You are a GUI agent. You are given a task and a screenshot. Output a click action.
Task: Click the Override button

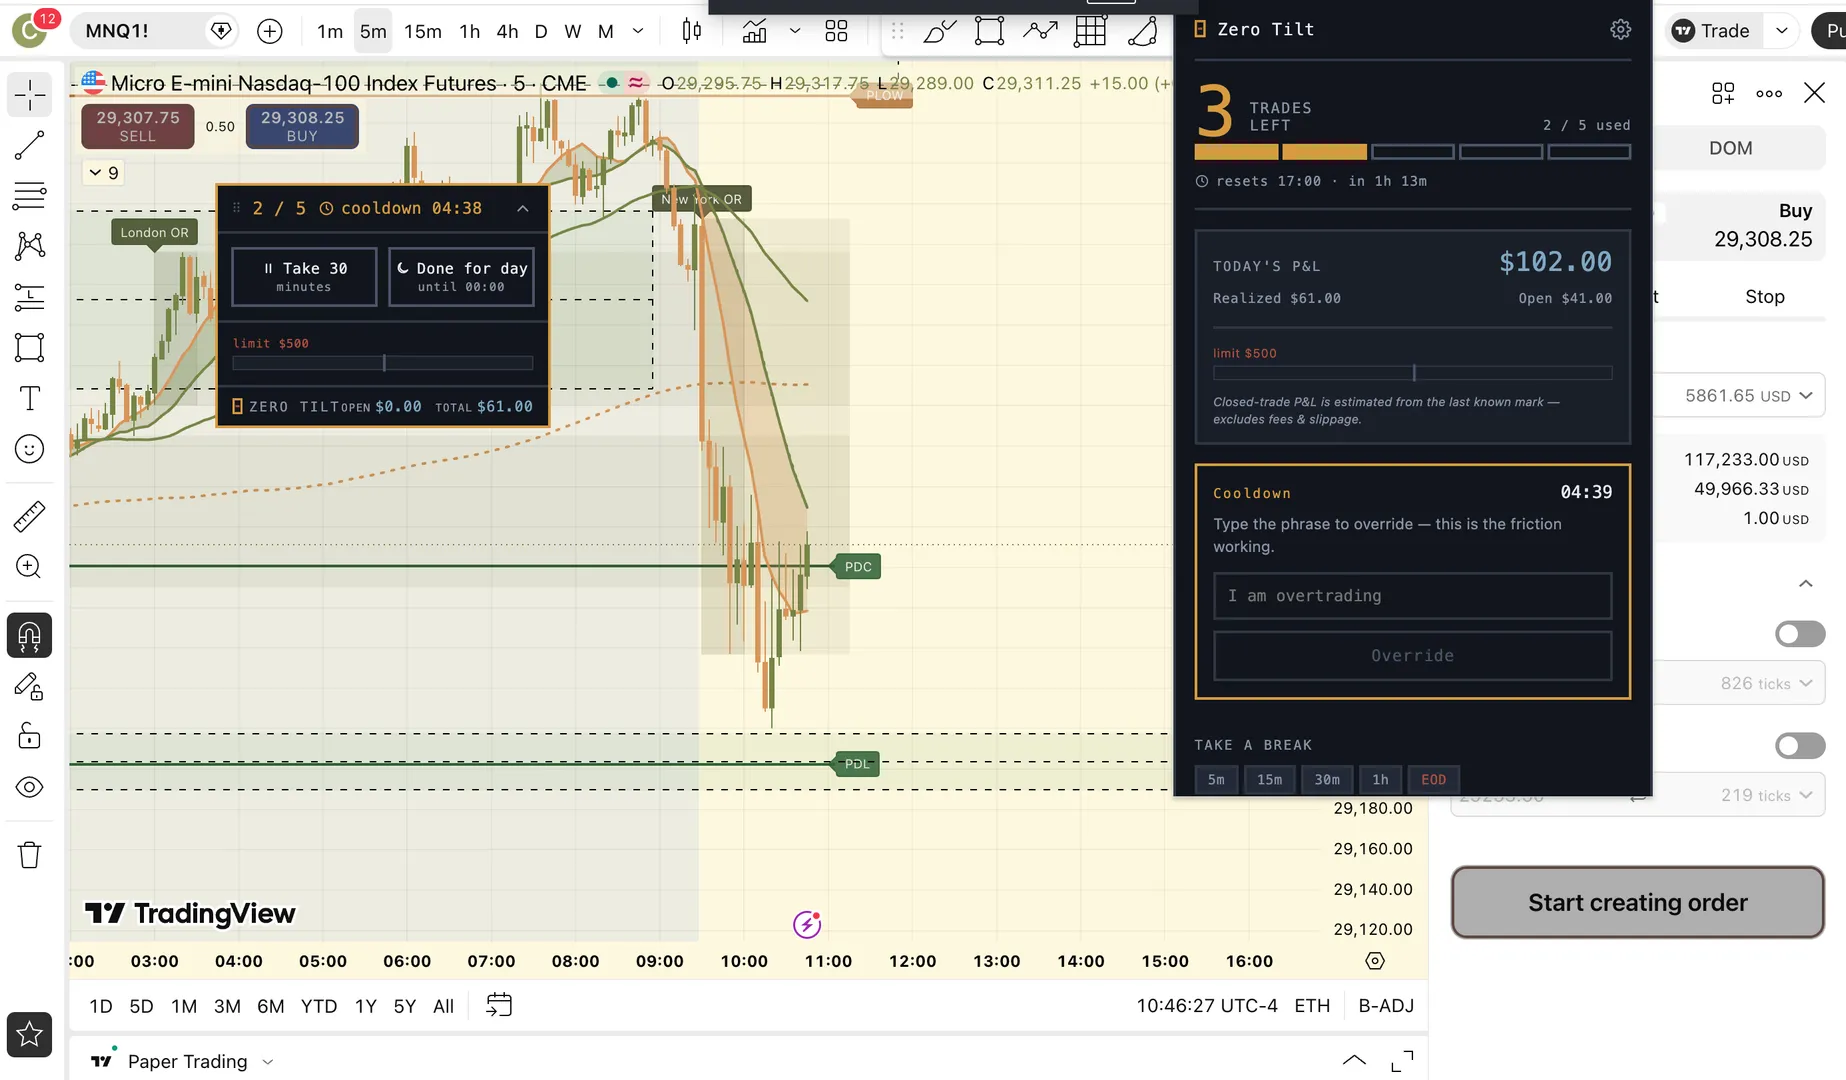click(1412, 656)
